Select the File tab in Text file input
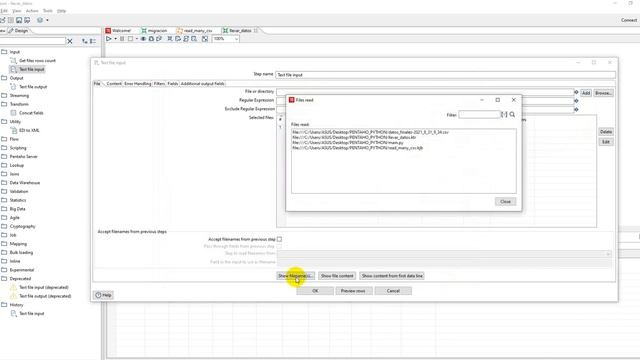This screenshot has height=360, width=640. click(x=97, y=84)
